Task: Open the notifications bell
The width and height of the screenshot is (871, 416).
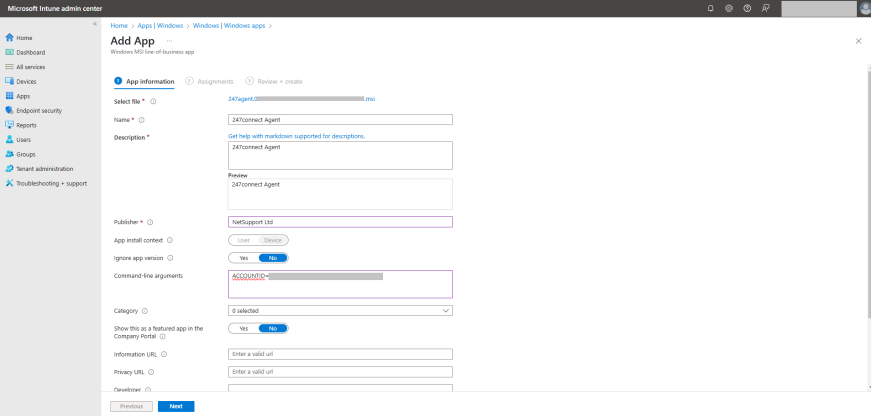Action: (710, 8)
